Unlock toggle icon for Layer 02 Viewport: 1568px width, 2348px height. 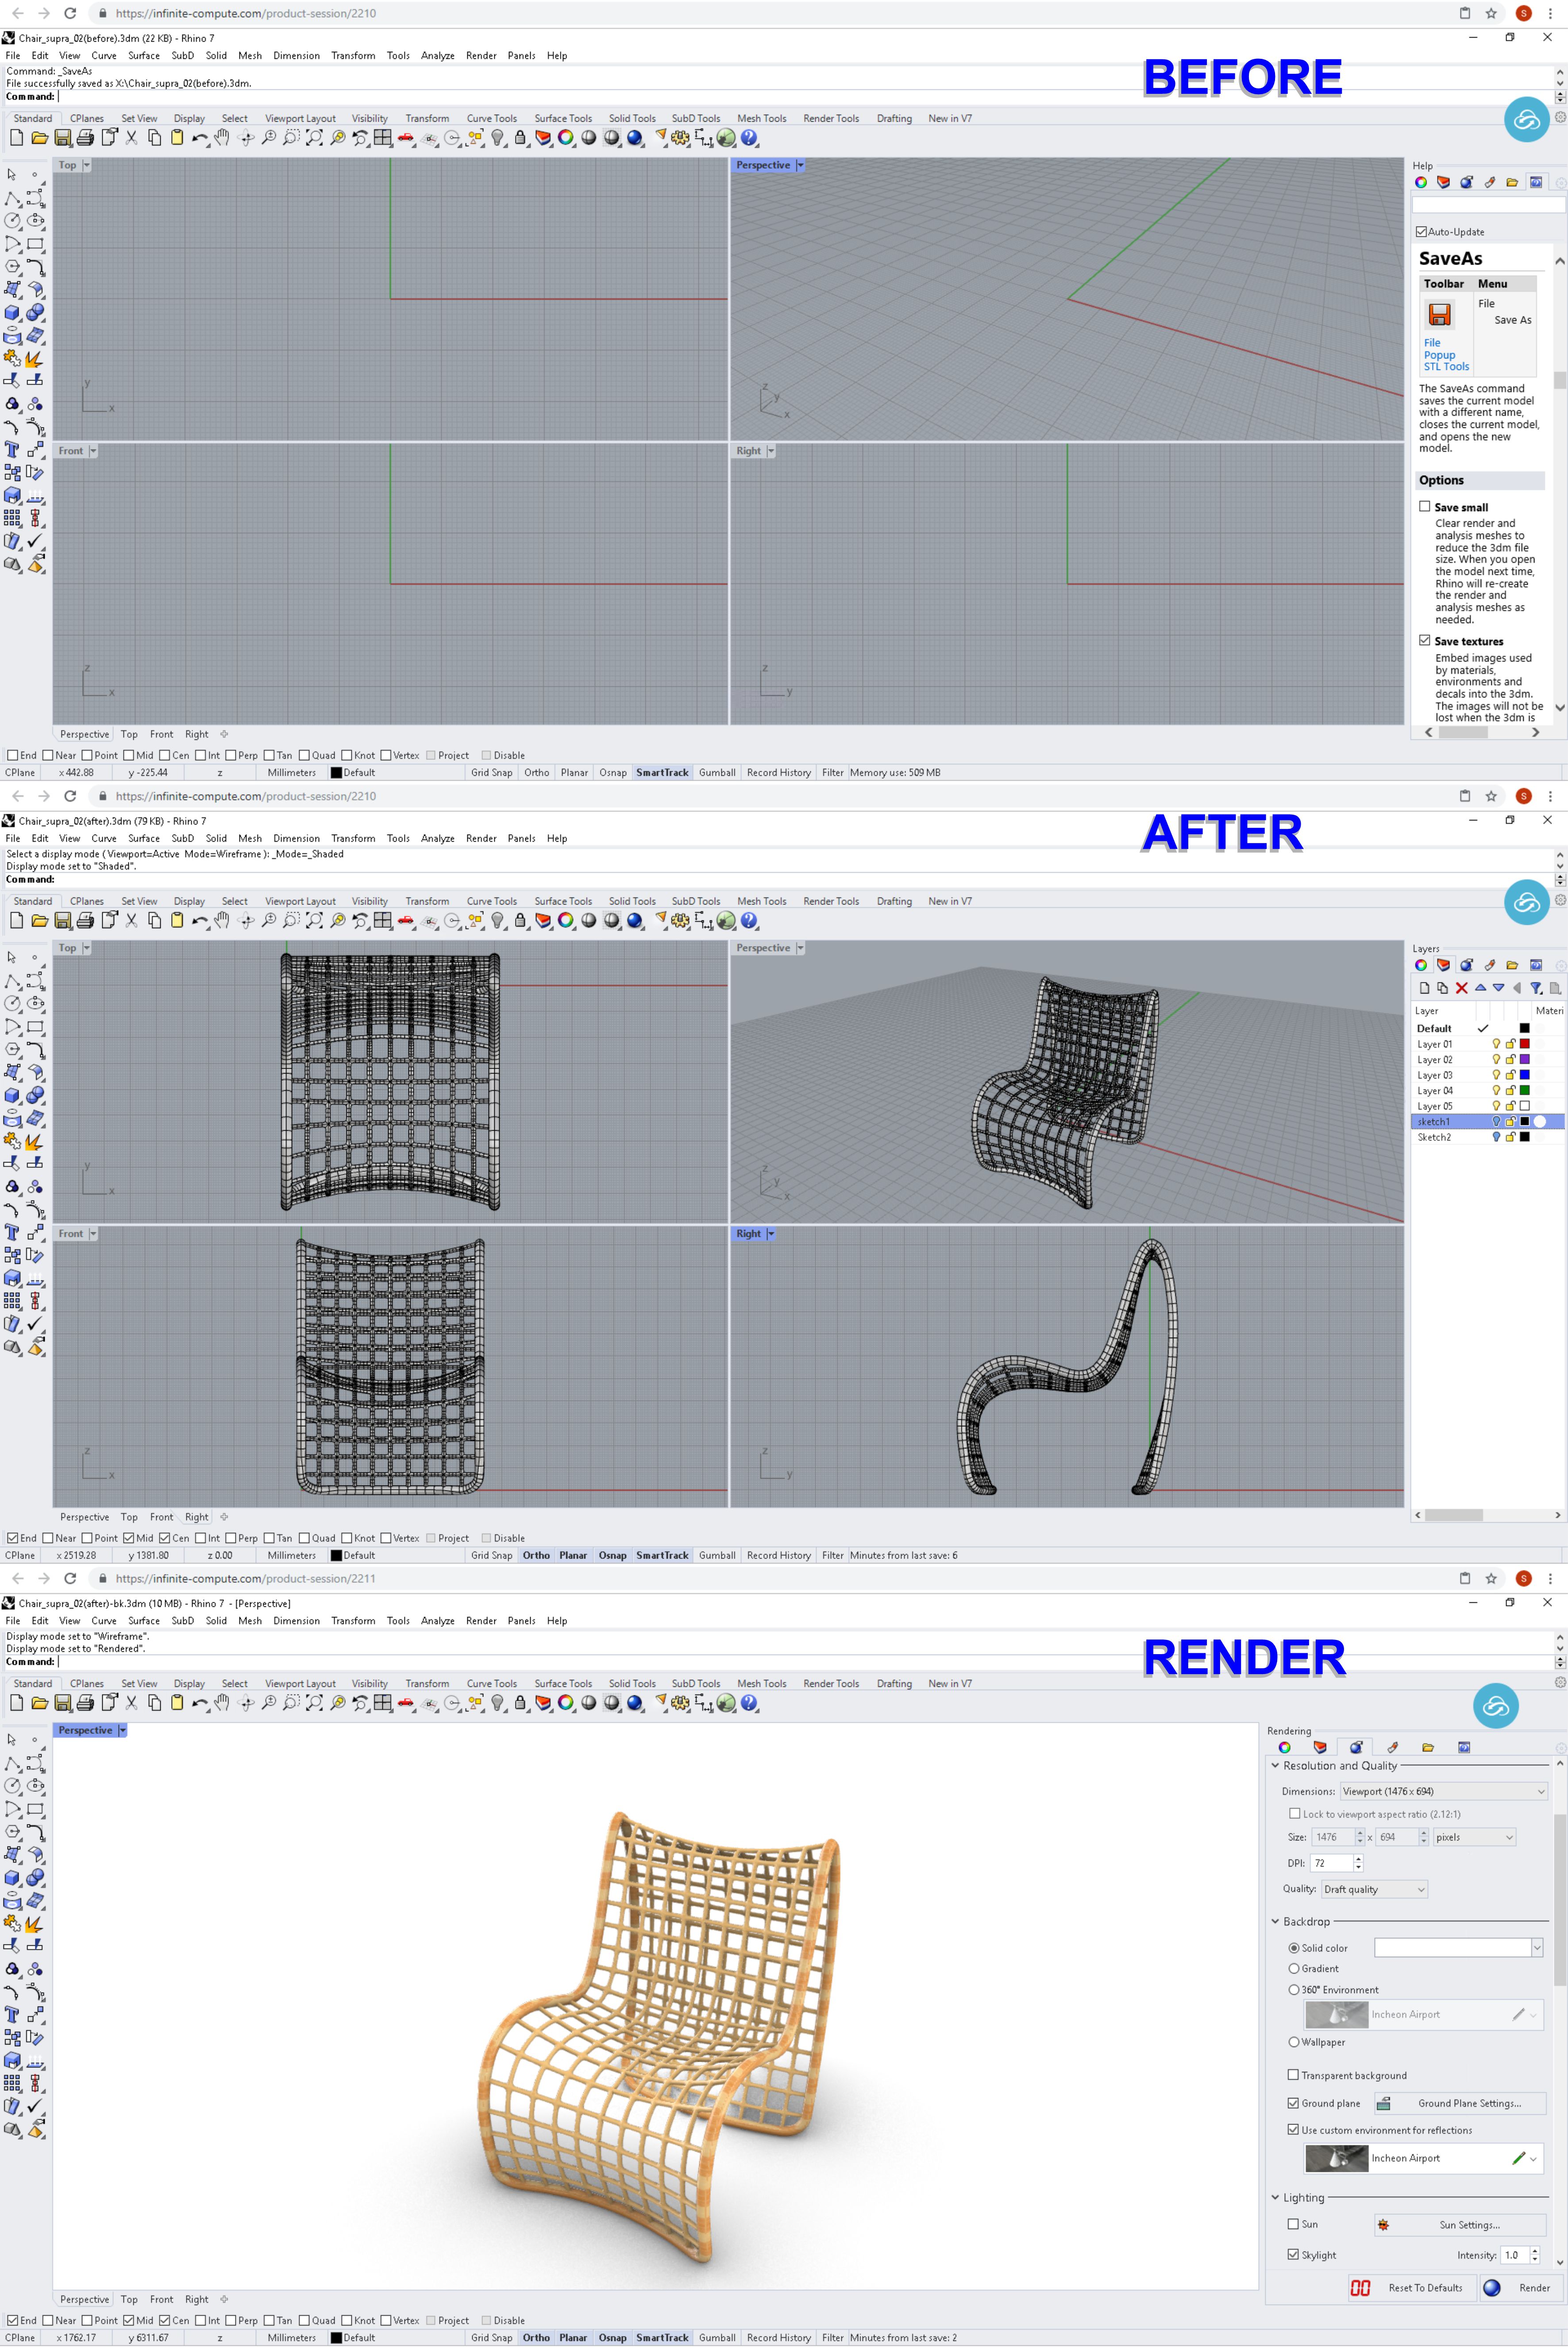(x=1510, y=1060)
